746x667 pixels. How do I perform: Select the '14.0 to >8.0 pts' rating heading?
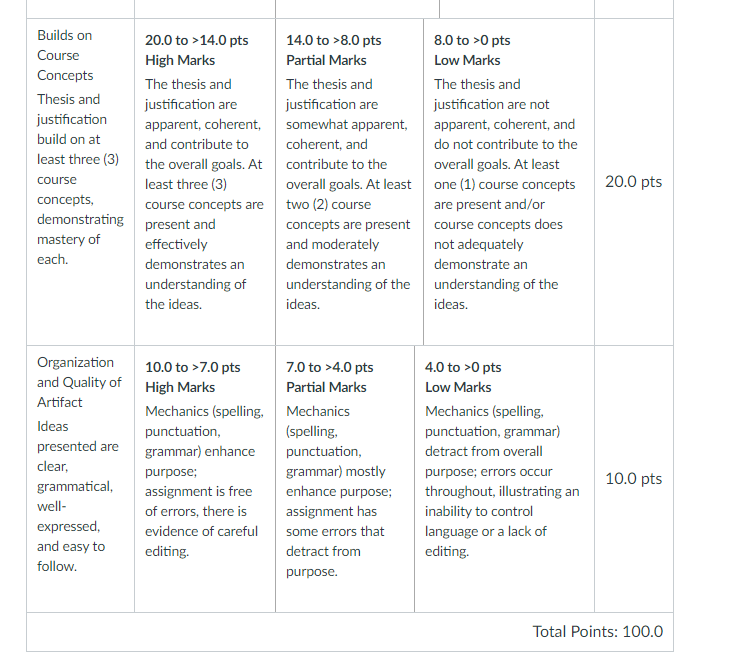(334, 40)
